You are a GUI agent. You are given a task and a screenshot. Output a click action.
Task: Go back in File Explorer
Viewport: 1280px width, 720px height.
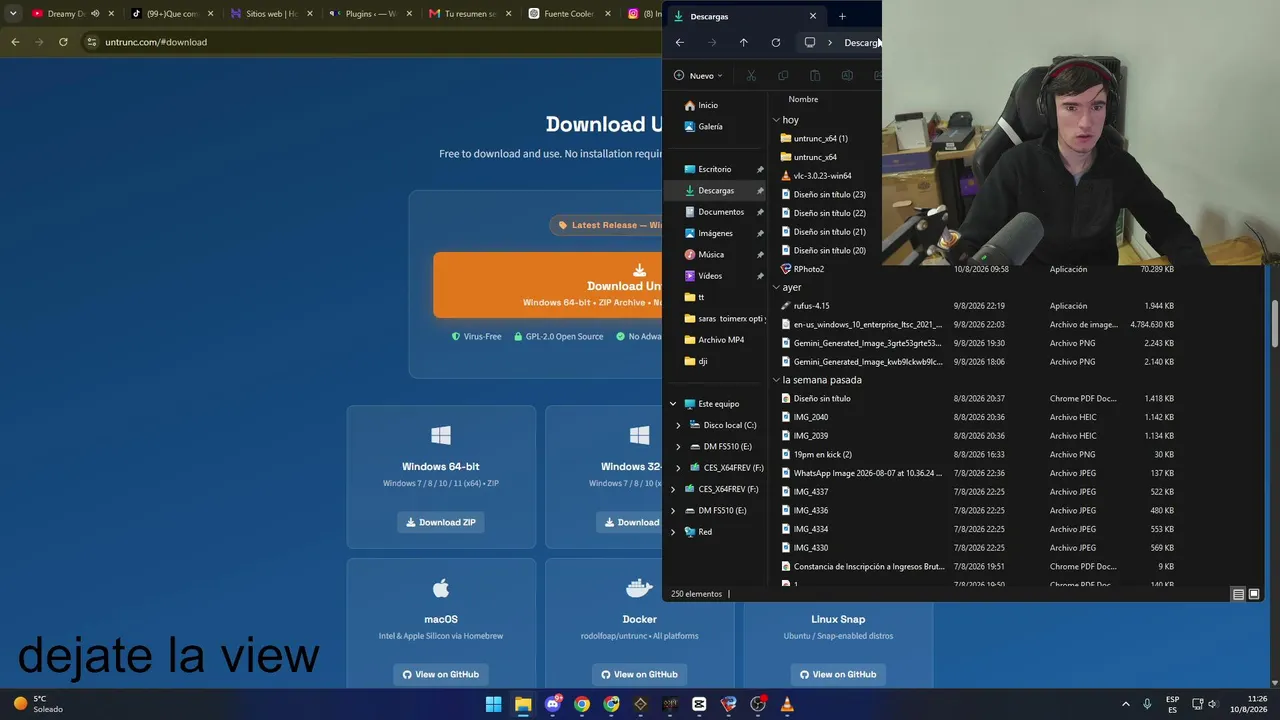680,42
